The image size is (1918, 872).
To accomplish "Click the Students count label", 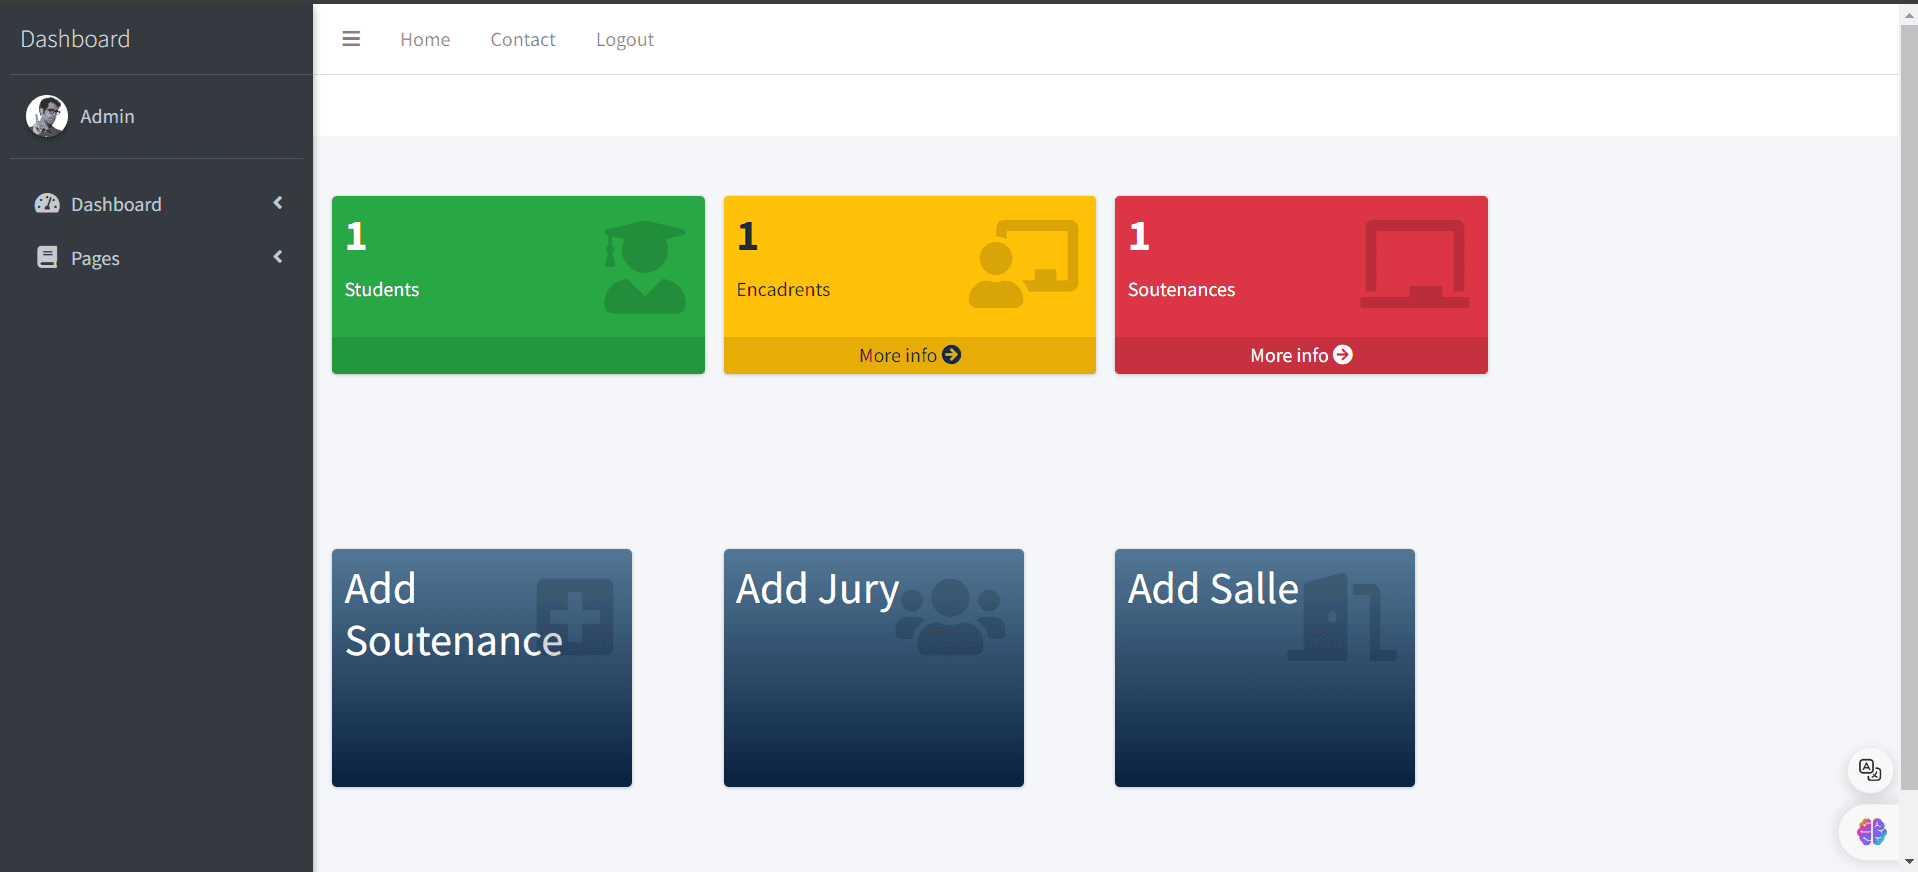I will pyautogui.click(x=382, y=289).
